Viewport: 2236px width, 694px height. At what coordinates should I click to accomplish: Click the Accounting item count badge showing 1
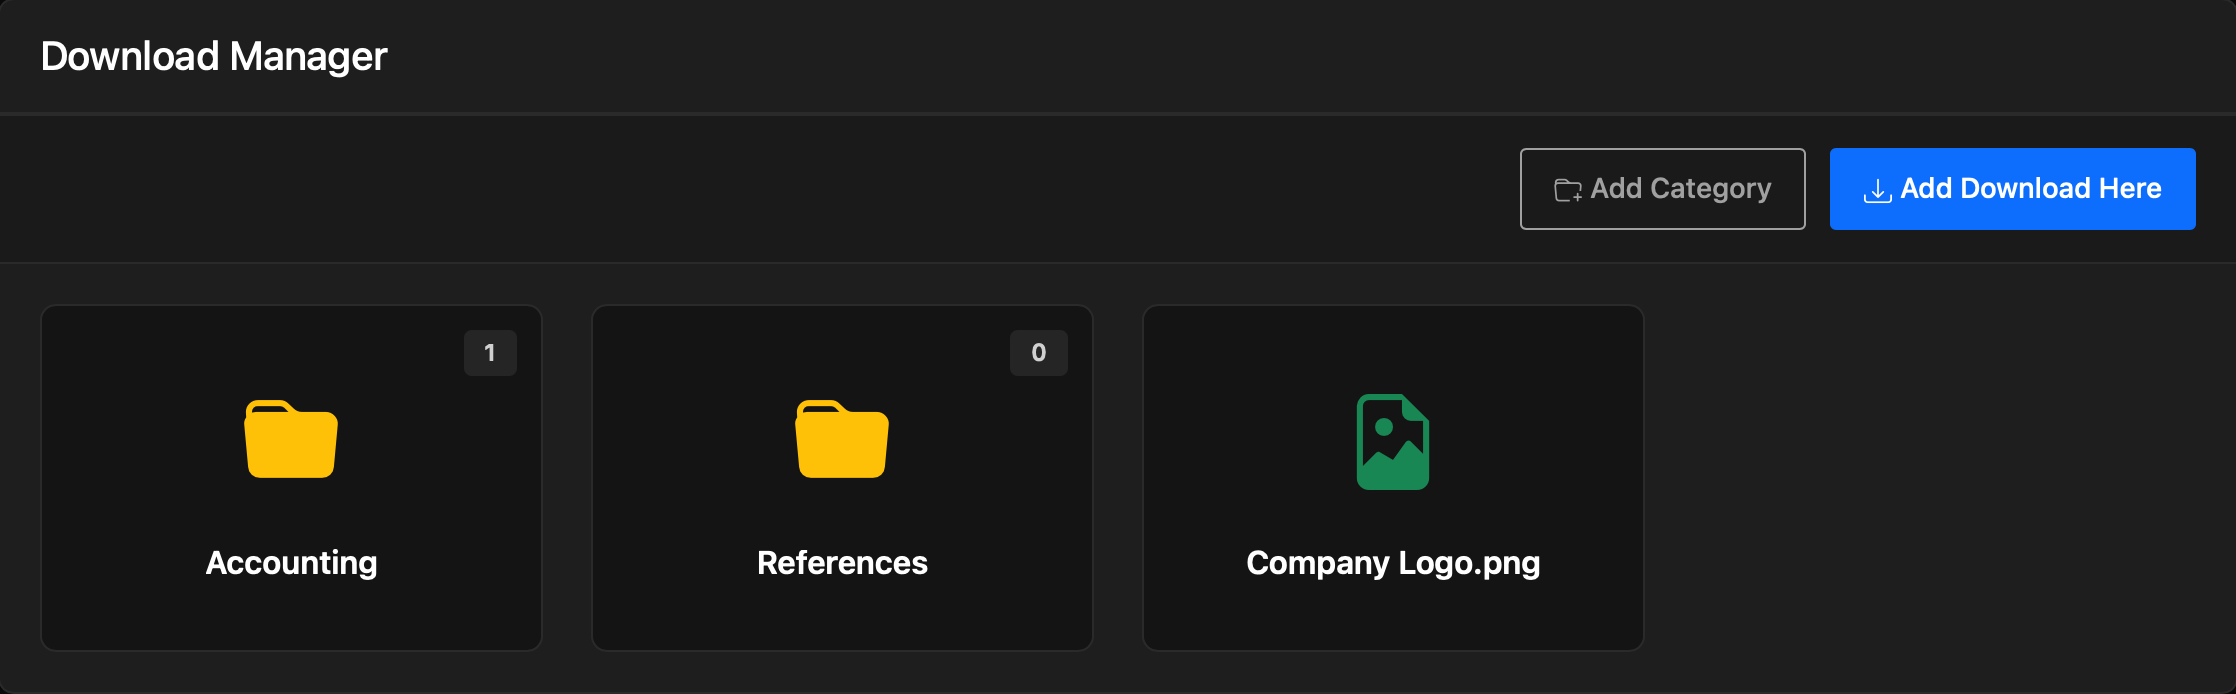490,353
